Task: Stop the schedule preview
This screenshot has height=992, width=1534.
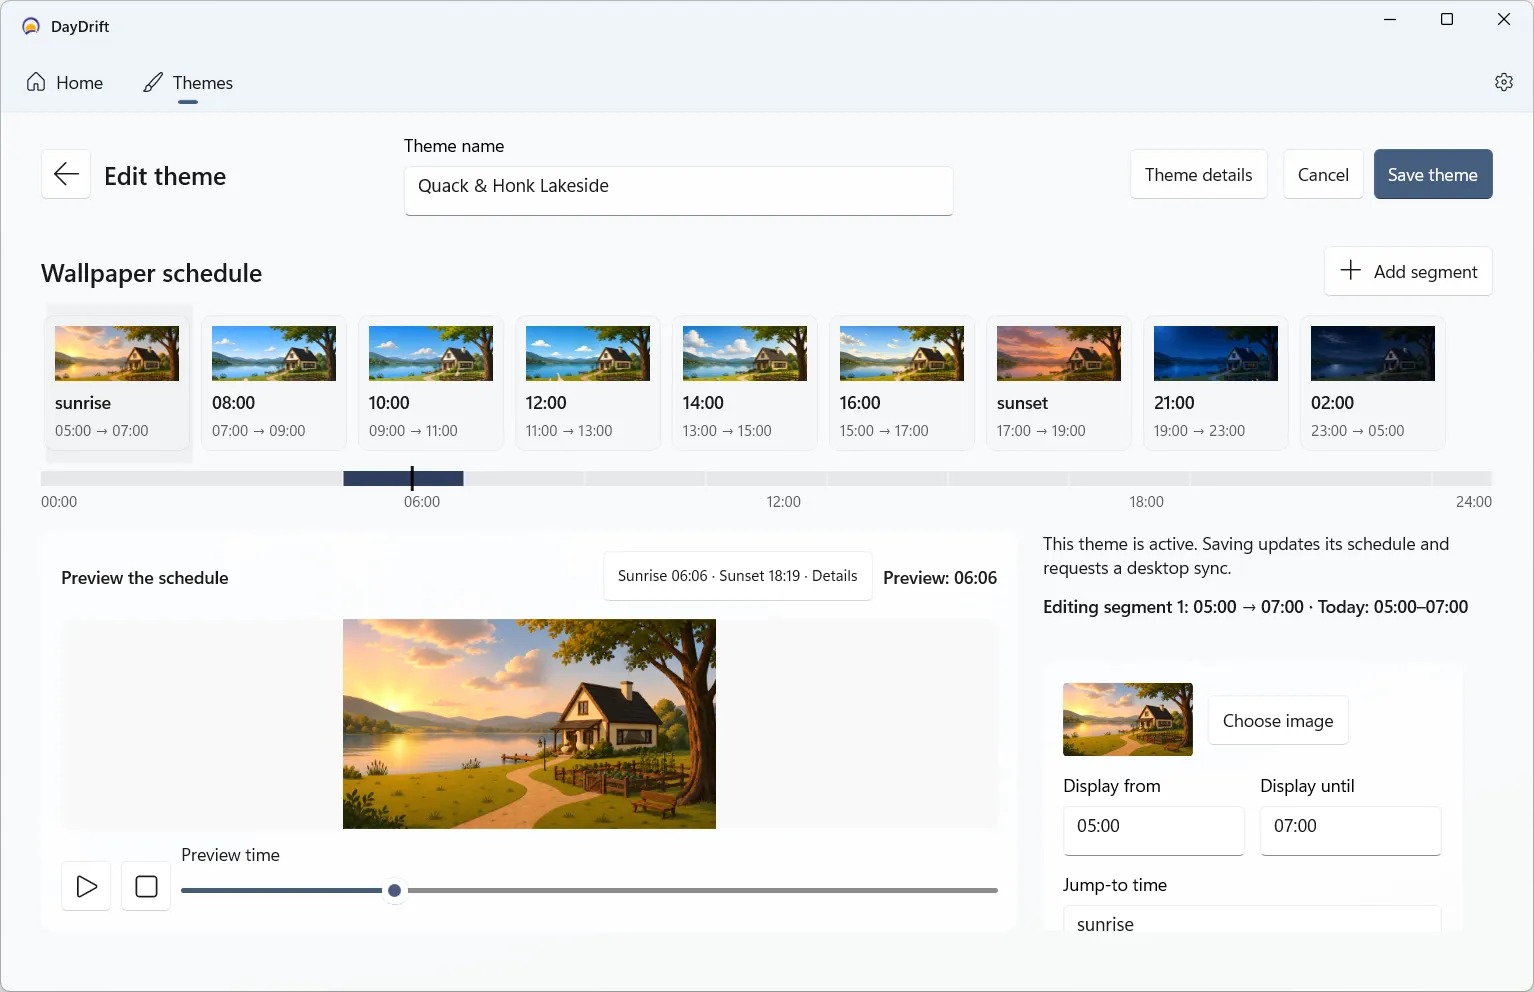Action: coord(146,886)
